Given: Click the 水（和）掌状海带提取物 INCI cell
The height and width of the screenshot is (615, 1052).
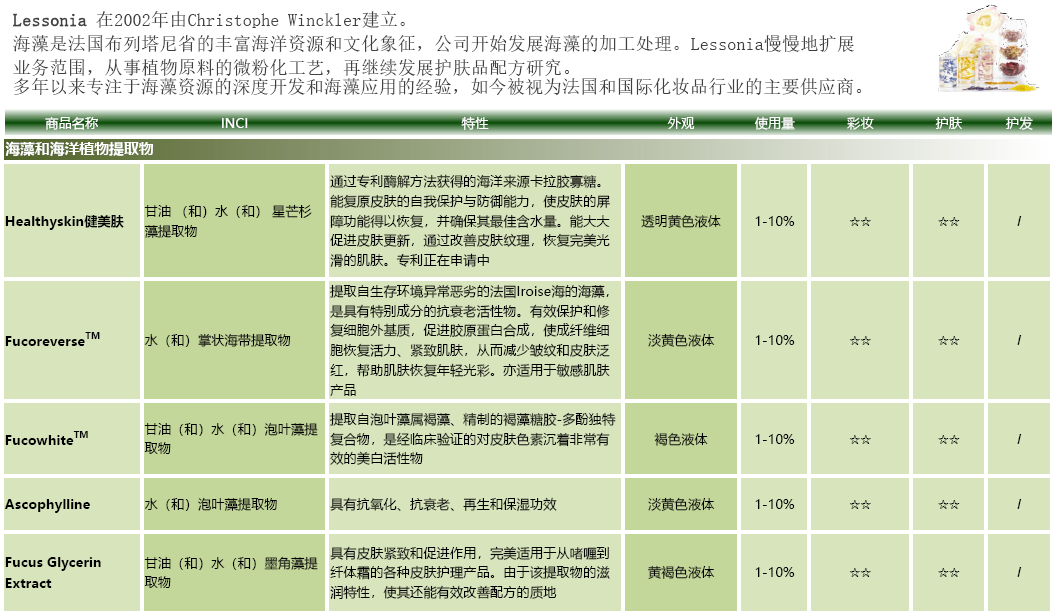Looking at the screenshot, I should (x=217, y=340).
